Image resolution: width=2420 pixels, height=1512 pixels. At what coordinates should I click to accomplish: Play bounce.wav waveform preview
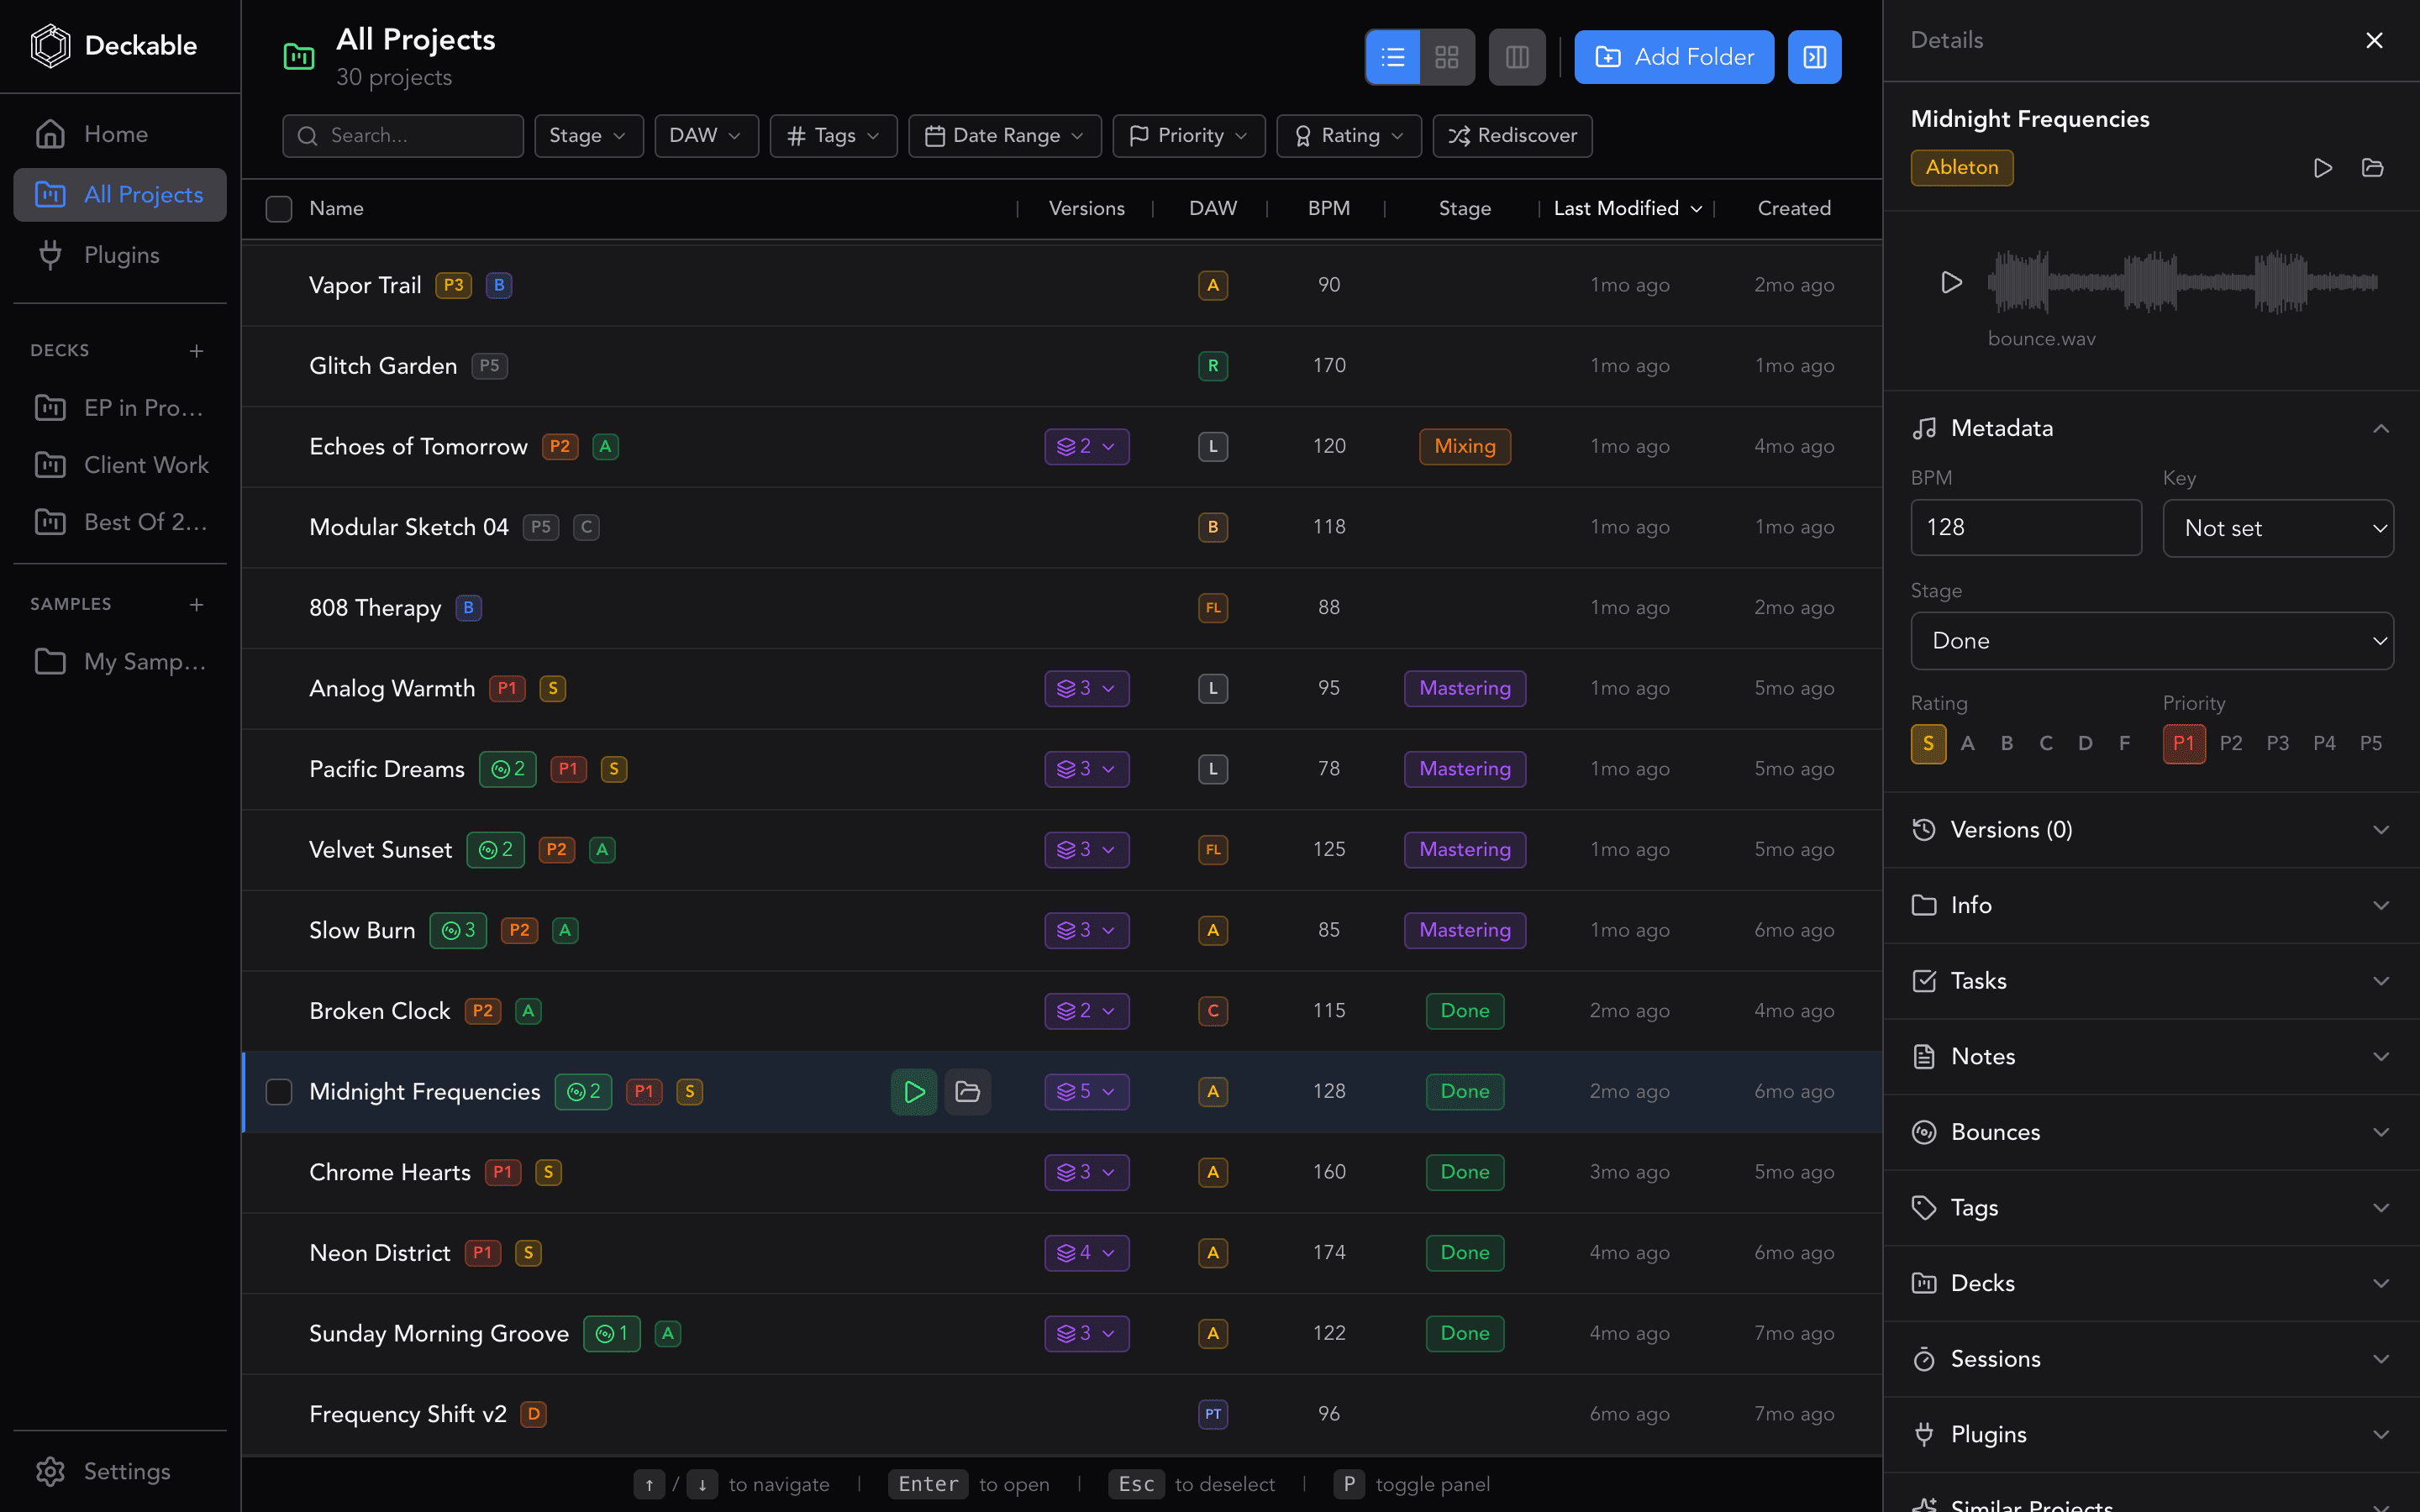point(1951,282)
